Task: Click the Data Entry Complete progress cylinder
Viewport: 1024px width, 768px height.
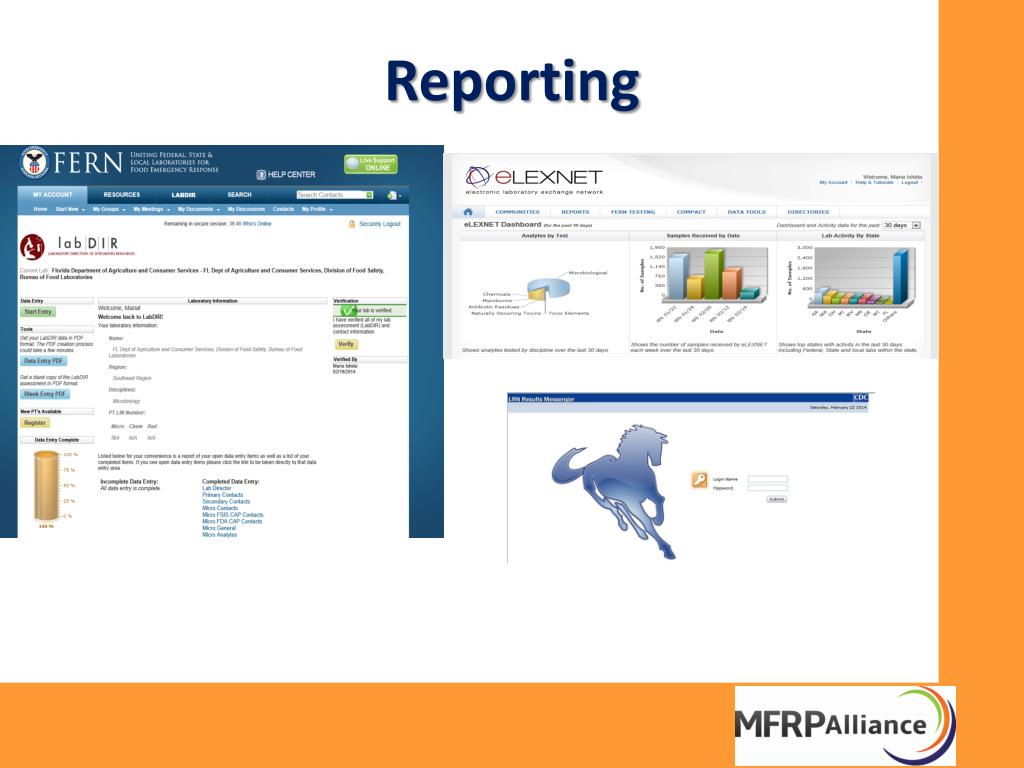Action: pyautogui.click(x=46, y=485)
